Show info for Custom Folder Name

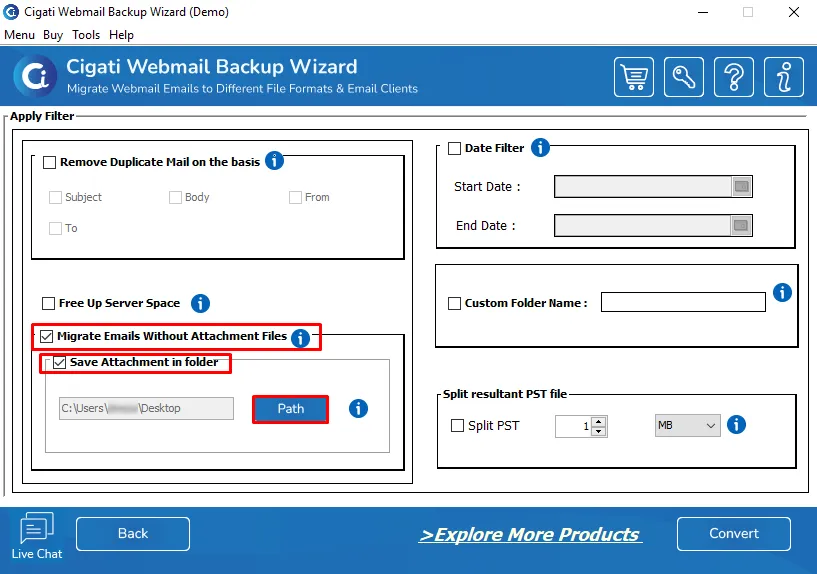tap(782, 292)
